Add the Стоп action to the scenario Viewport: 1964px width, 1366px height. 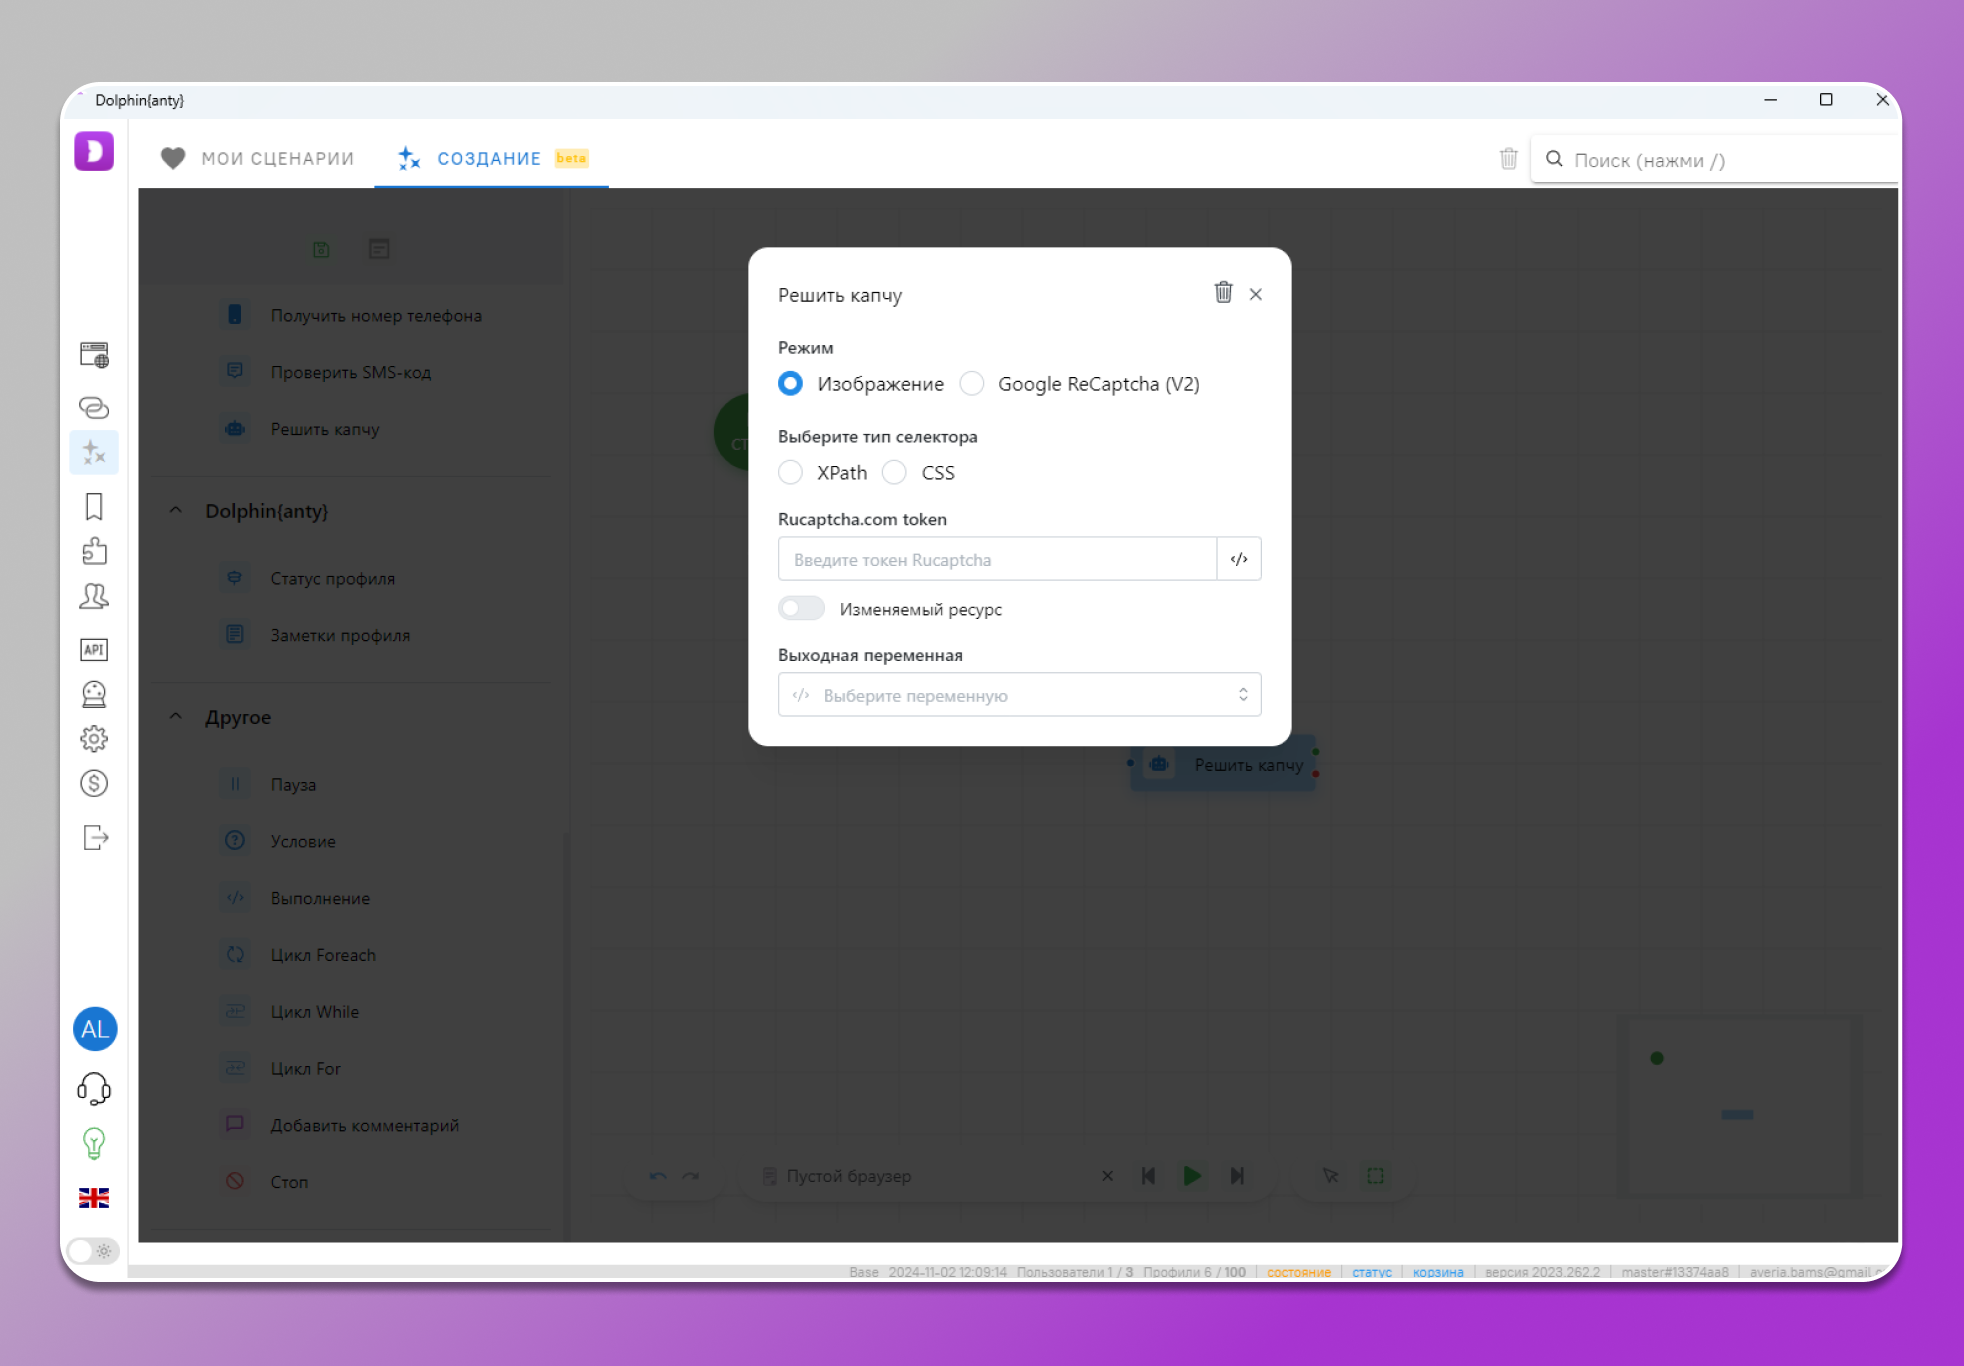pyautogui.click(x=289, y=1182)
